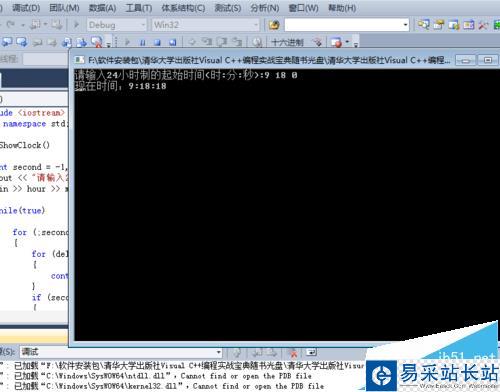The width and height of the screenshot is (500, 392).
Task: Open the 分析(N) menu
Action: (265, 7)
